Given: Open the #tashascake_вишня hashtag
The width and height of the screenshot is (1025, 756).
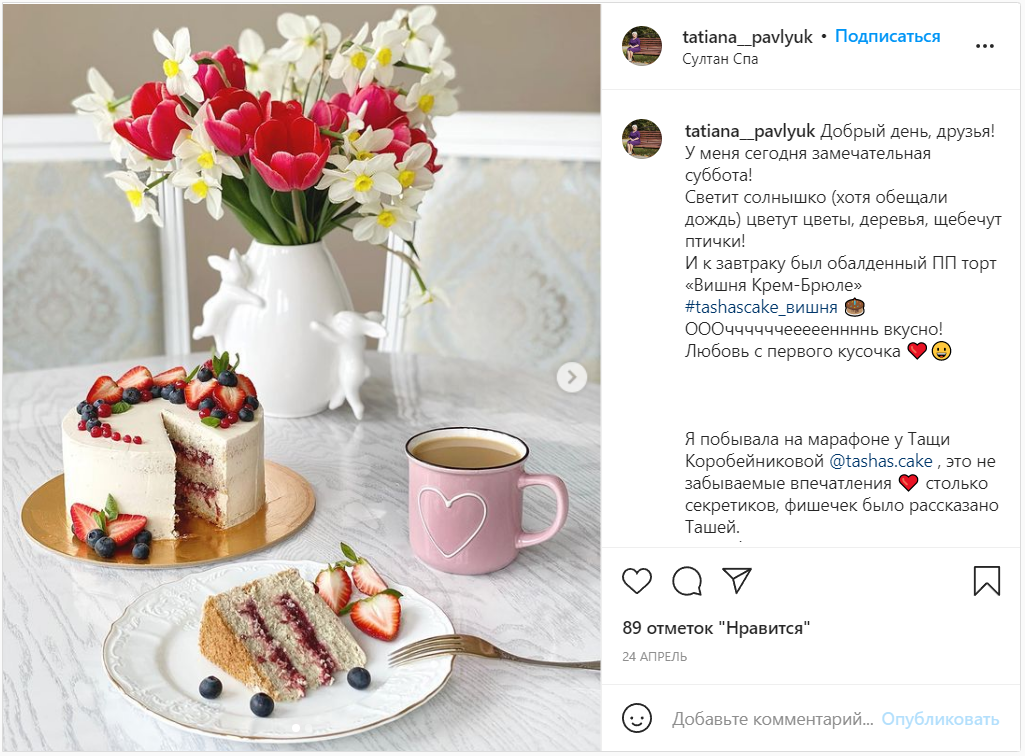Looking at the screenshot, I should [x=761, y=307].
